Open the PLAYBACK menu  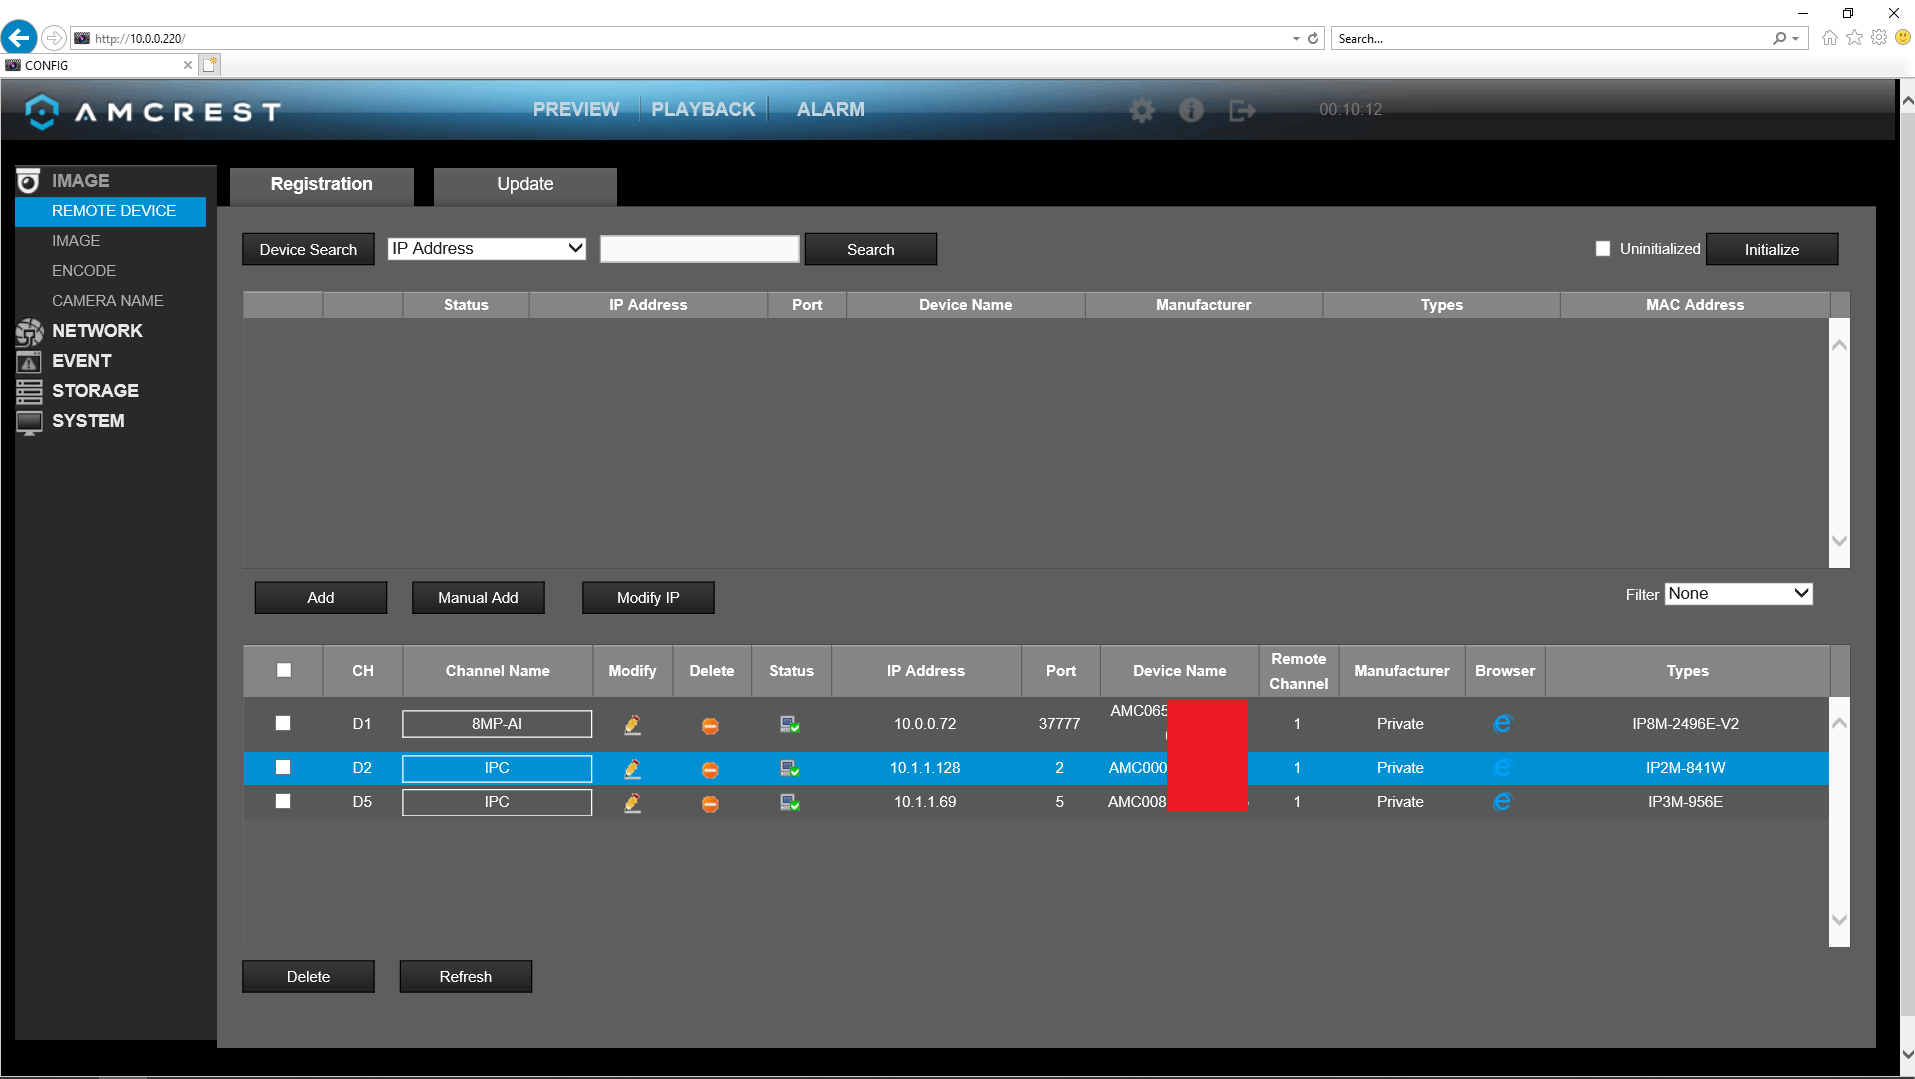[703, 110]
